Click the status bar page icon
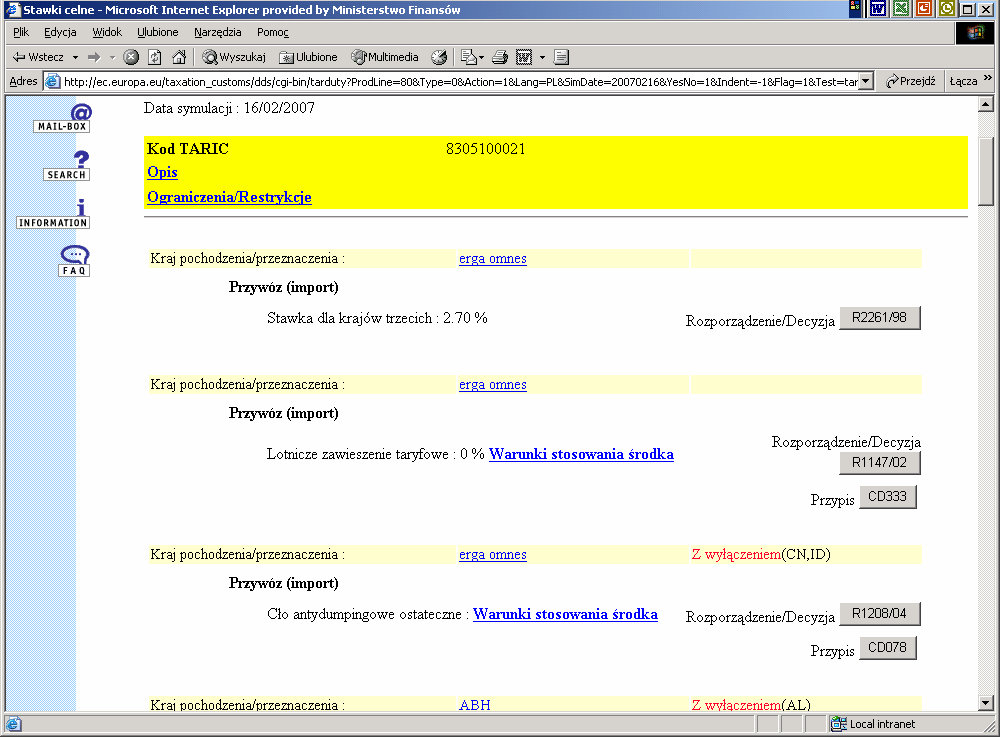 pyautogui.click(x=13, y=724)
